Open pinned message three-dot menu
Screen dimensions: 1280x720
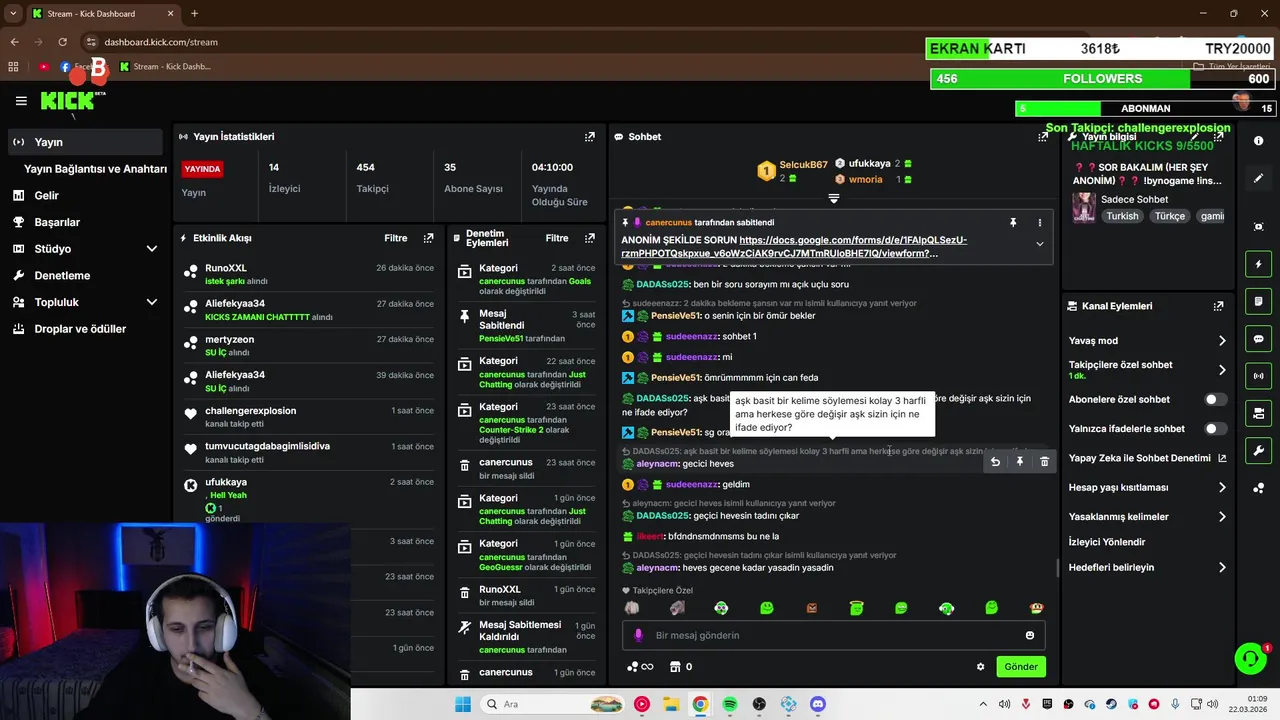tap(1039, 223)
